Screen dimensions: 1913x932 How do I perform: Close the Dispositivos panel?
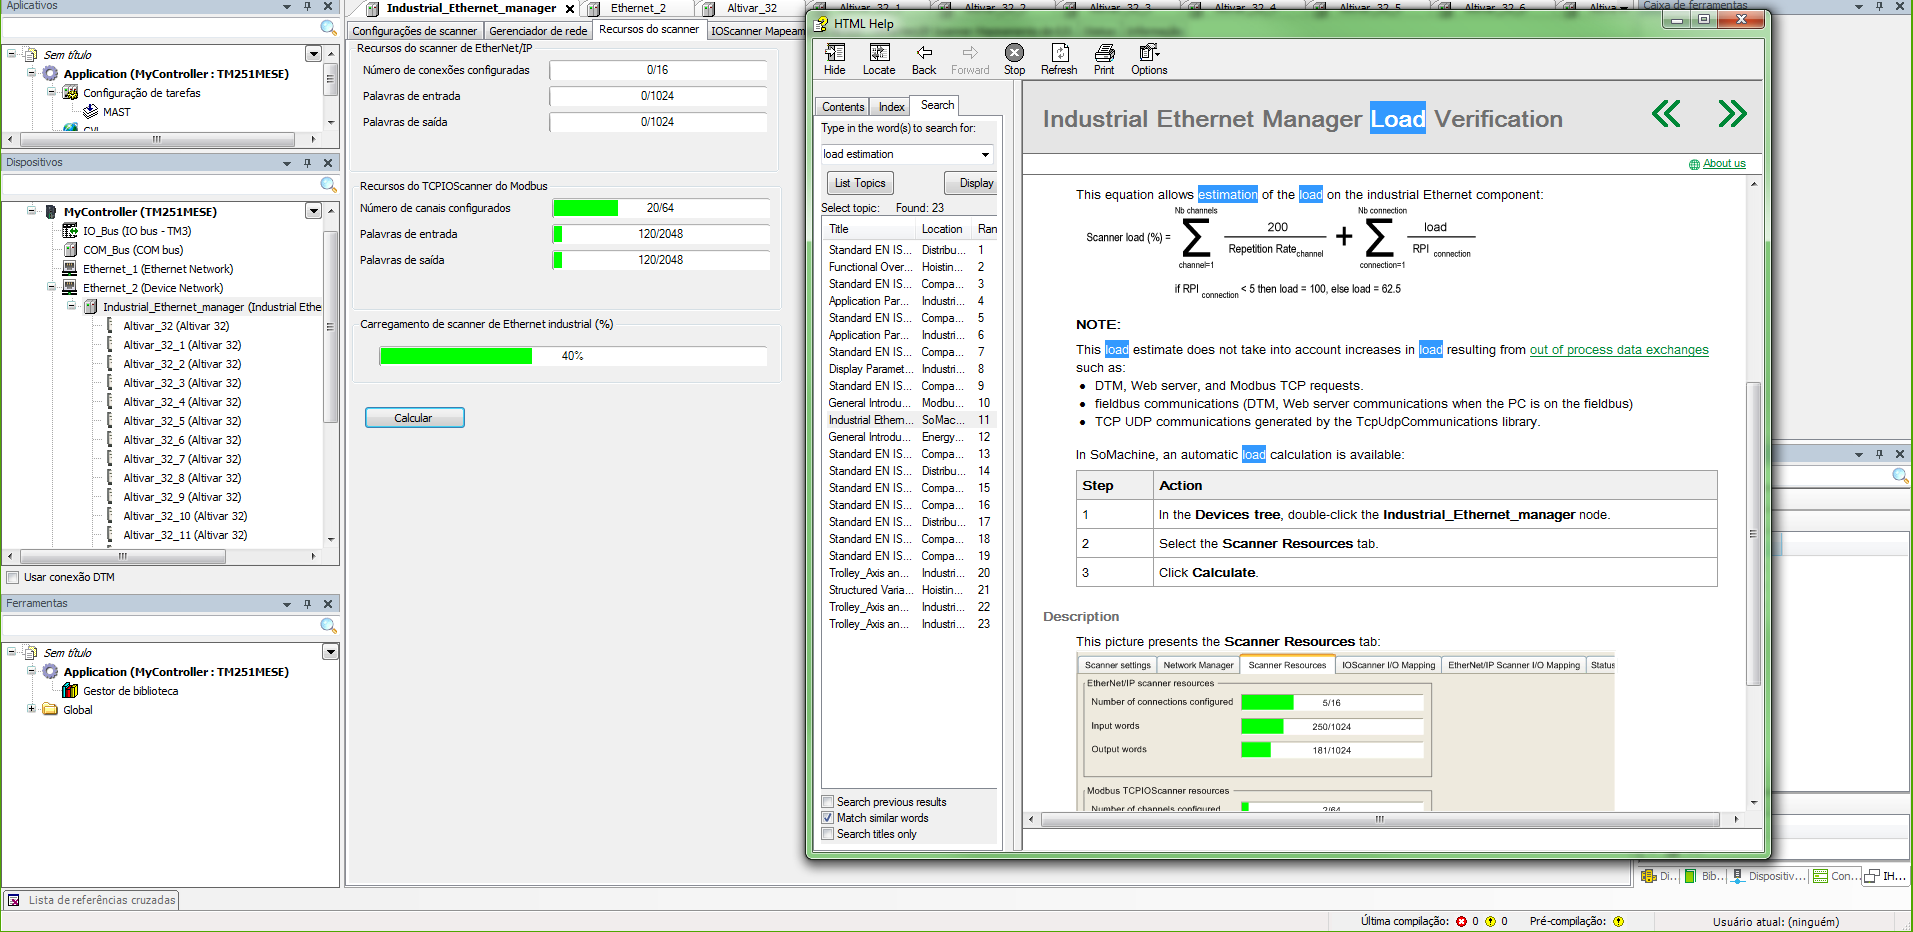pos(328,163)
